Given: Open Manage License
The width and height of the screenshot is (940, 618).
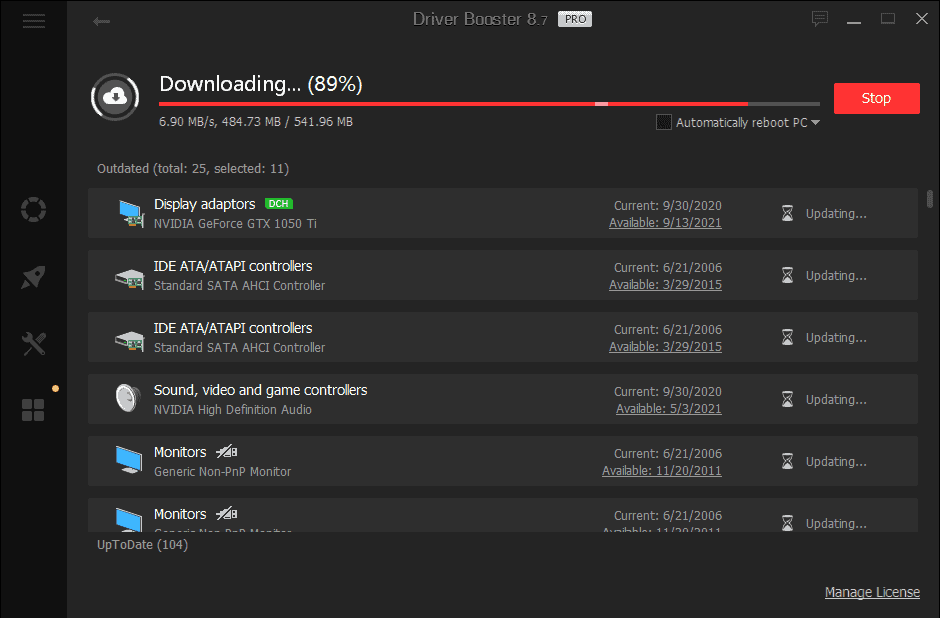Looking at the screenshot, I should (872, 592).
